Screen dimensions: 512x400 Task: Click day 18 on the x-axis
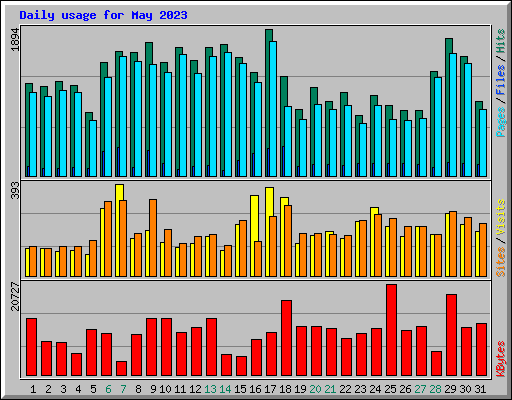pos(285,389)
